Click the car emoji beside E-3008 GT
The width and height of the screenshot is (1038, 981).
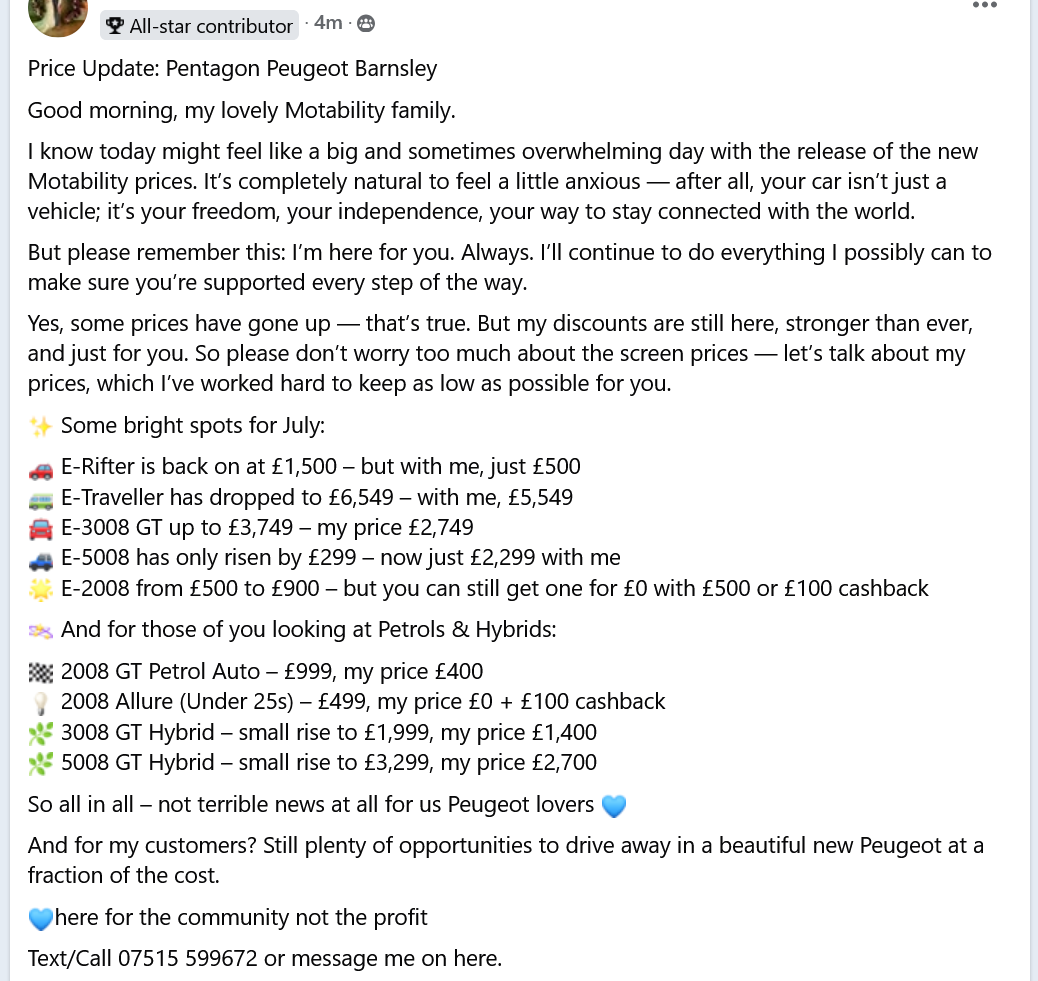(x=41, y=529)
